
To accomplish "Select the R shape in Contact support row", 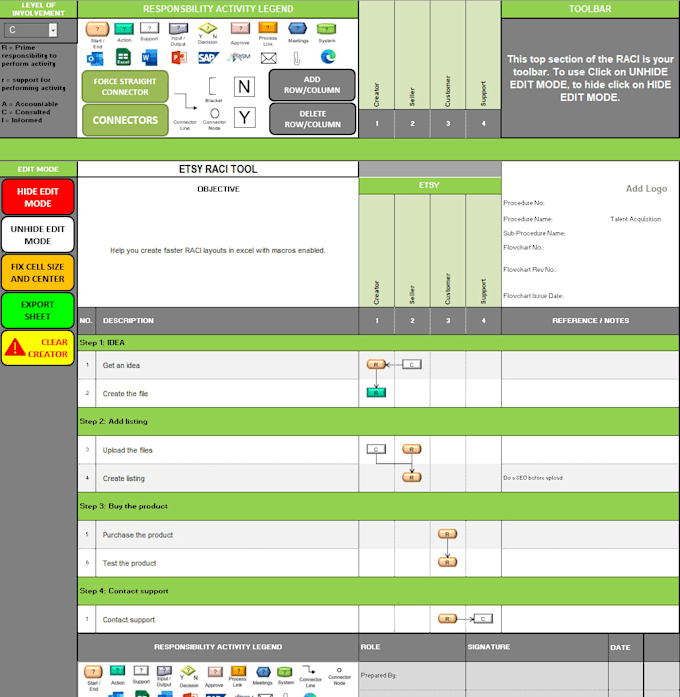I will pyautogui.click(x=447, y=618).
